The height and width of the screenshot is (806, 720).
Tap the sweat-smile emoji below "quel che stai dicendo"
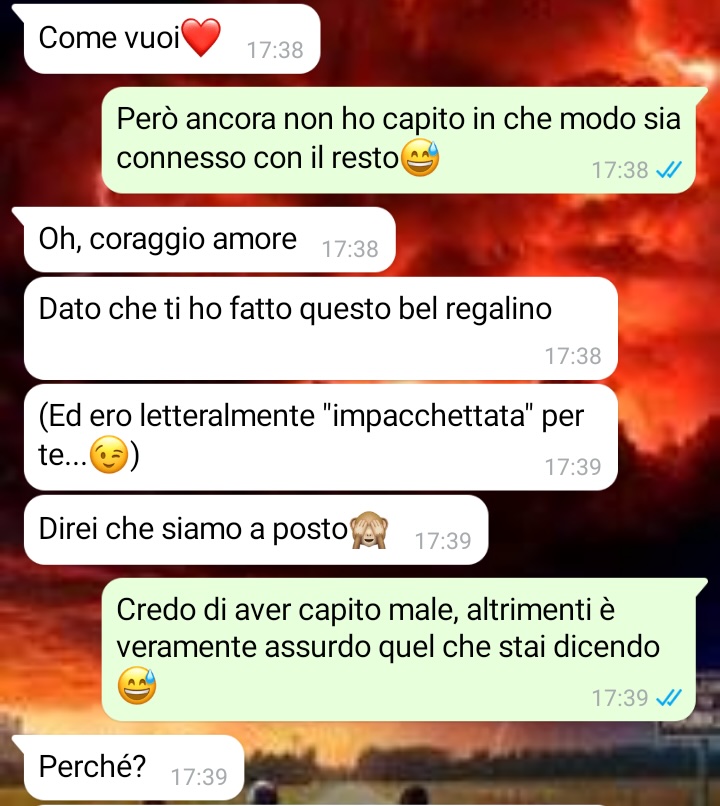coord(137,686)
